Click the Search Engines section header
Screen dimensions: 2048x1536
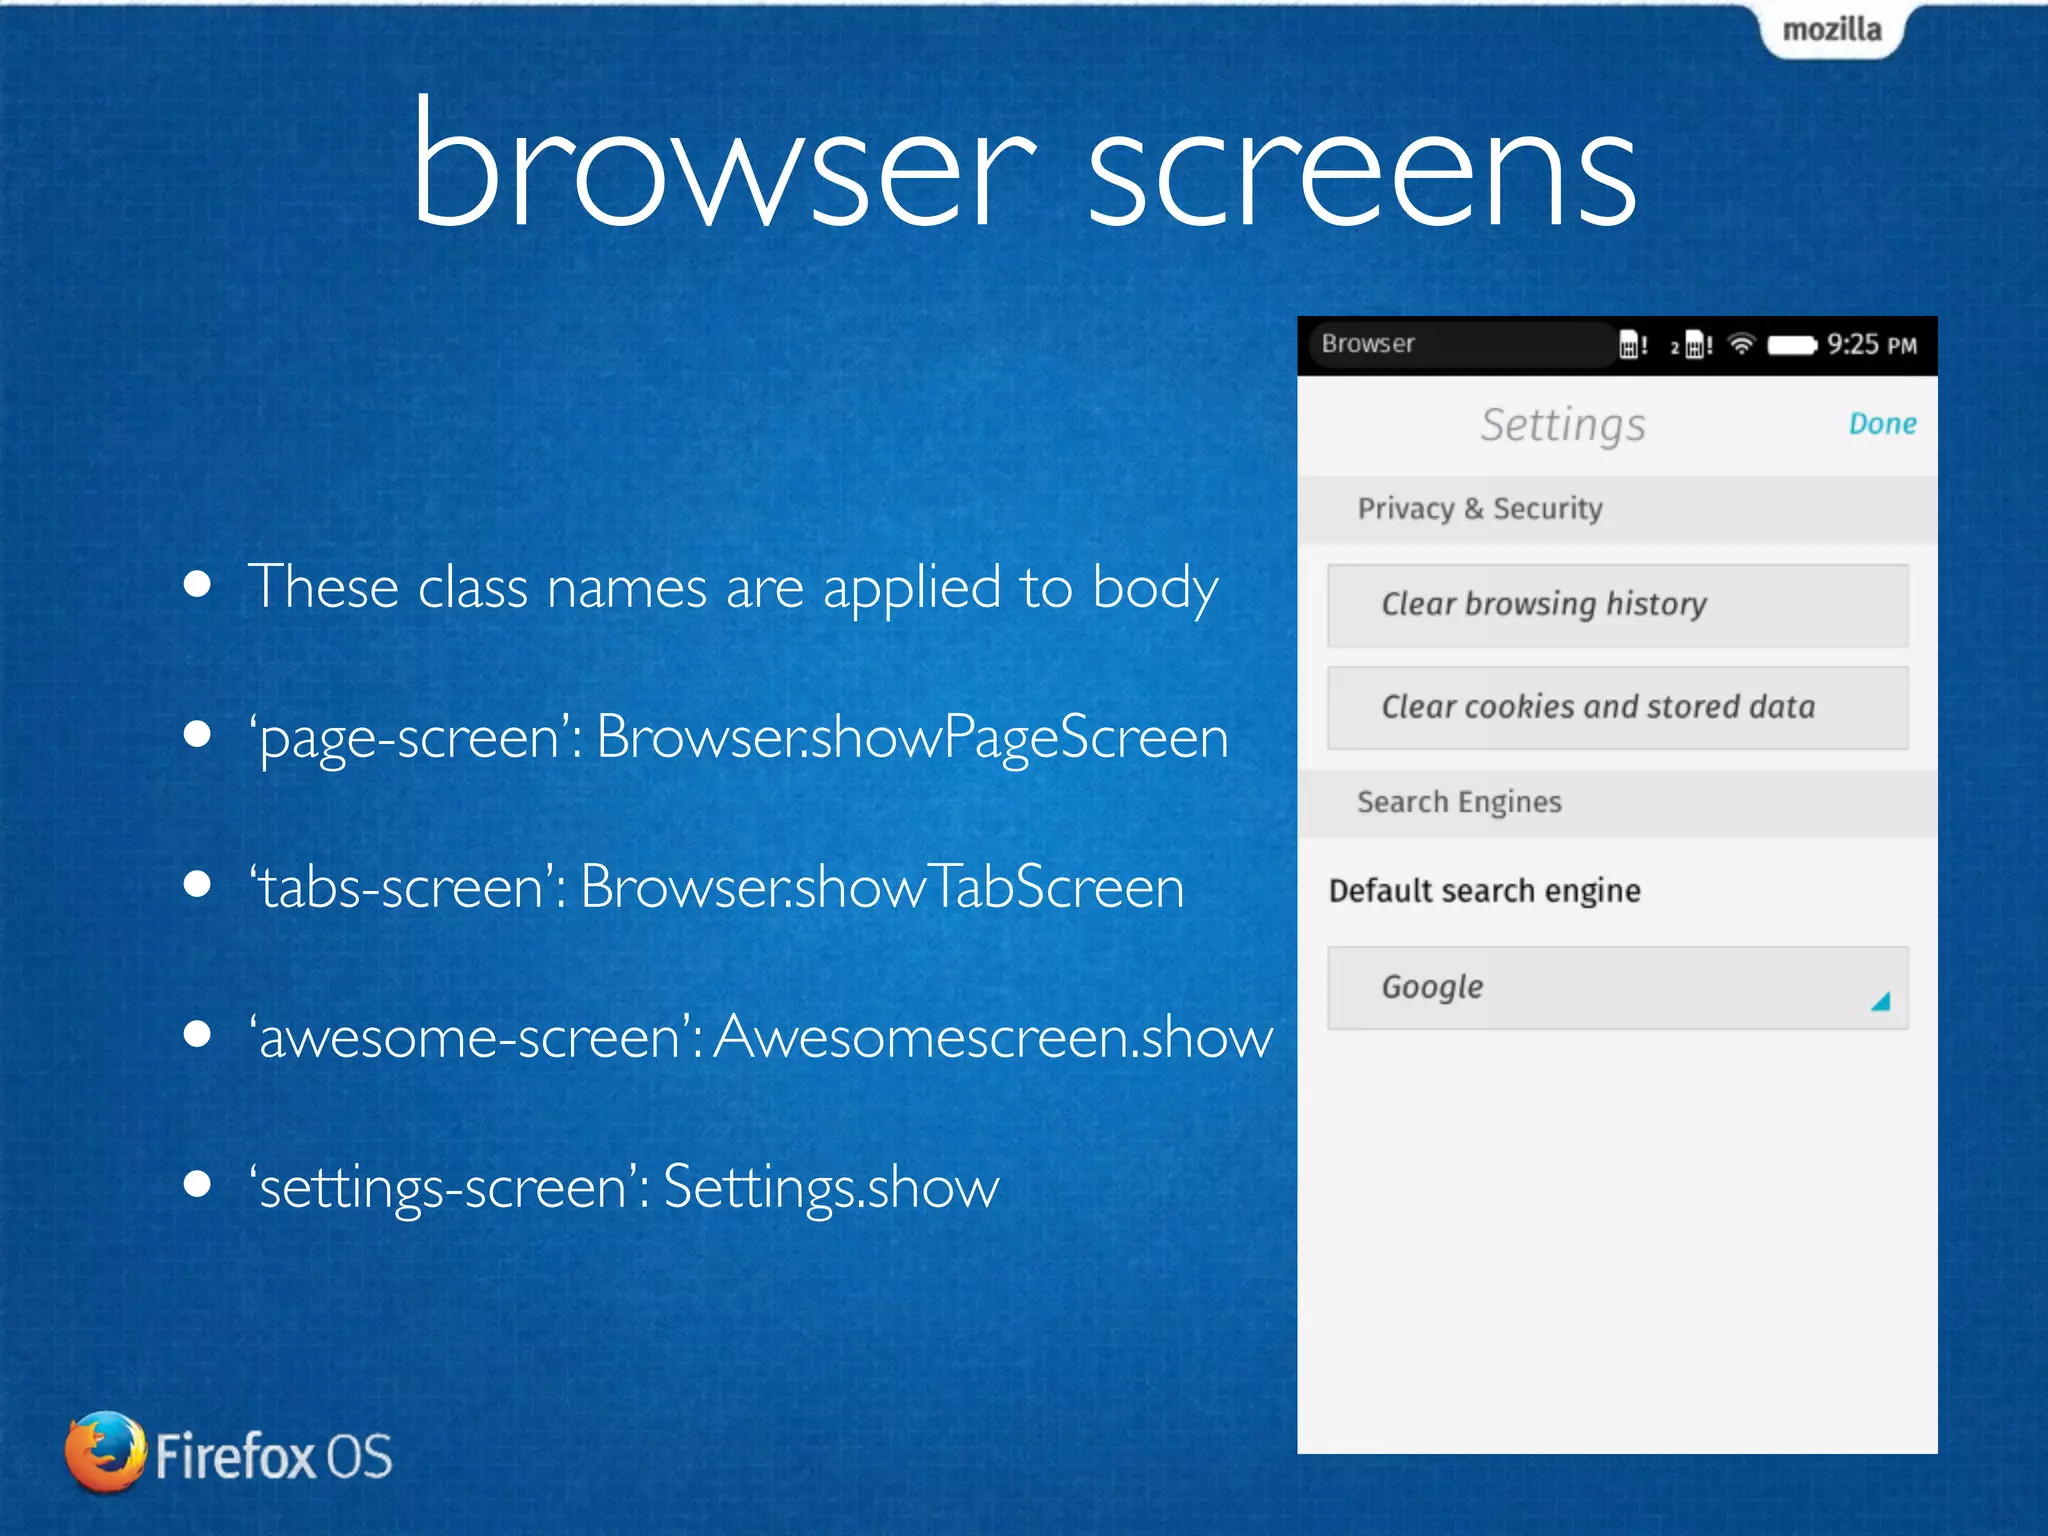point(1617,803)
